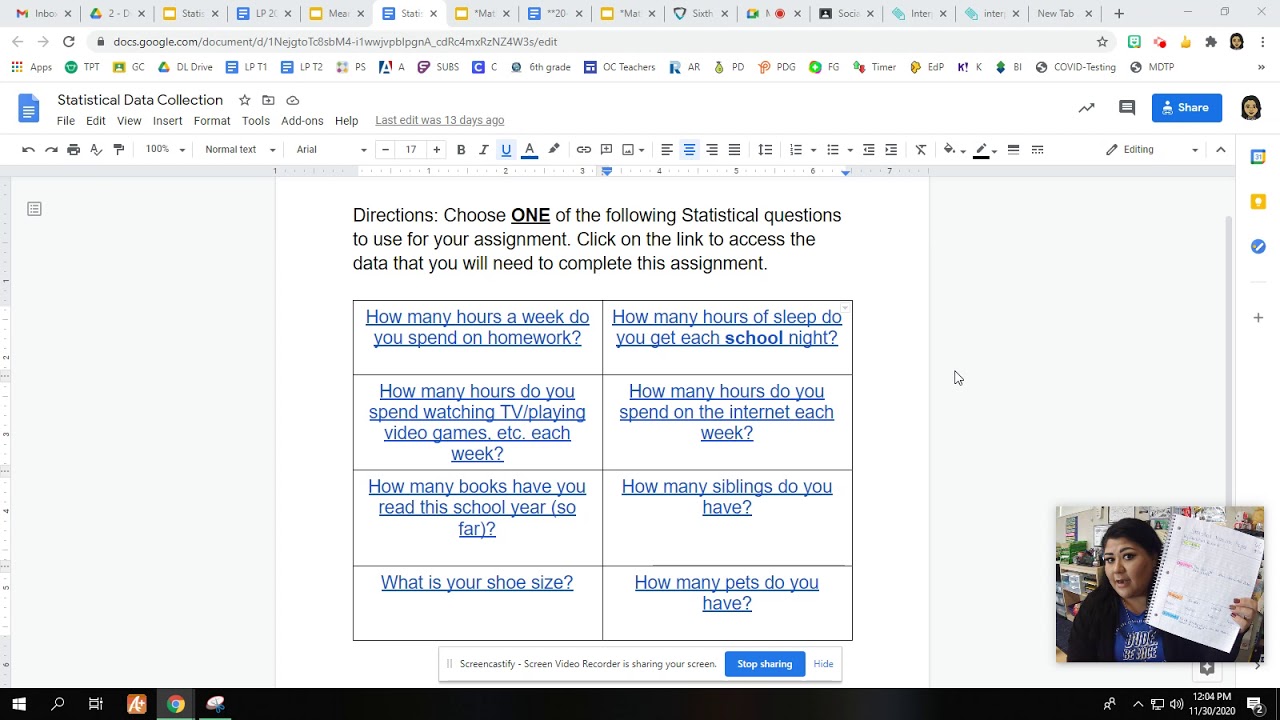
Task: Open the Arial font dropdown
Action: 332,150
